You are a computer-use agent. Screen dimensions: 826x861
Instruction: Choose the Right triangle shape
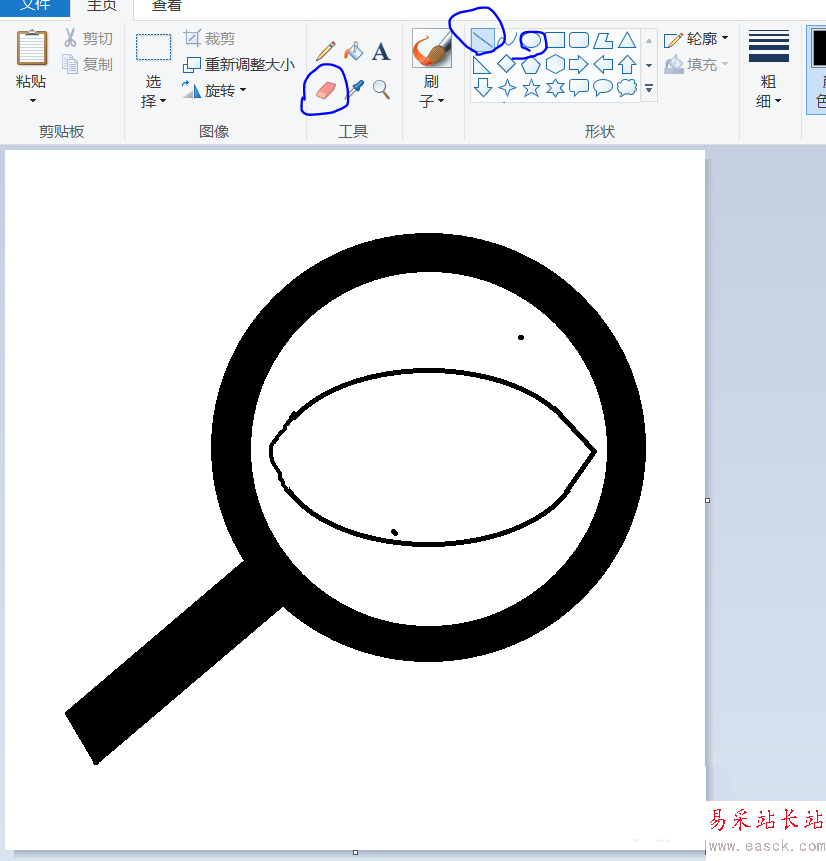pyautogui.click(x=482, y=64)
